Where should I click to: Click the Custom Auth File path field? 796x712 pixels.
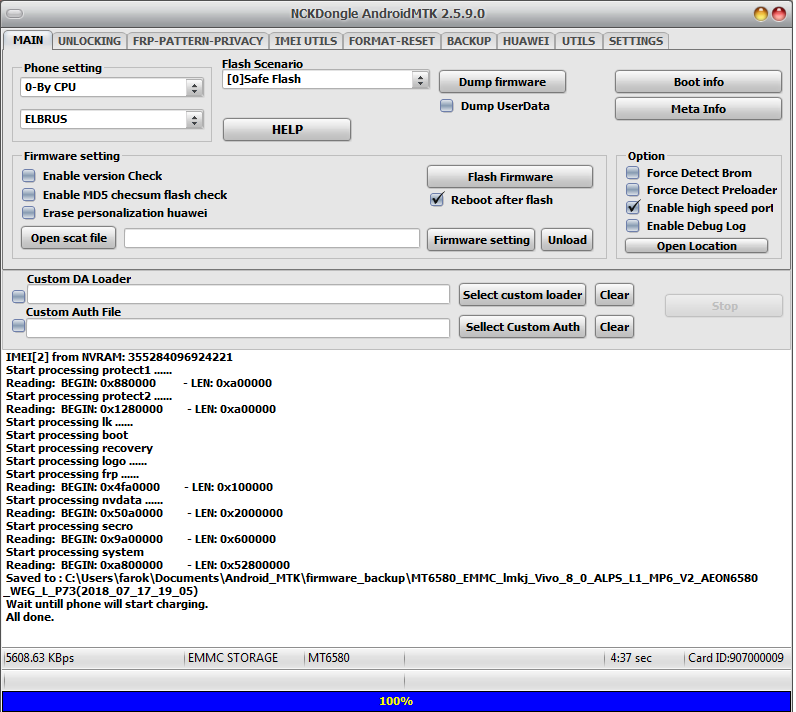coord(238,328)
